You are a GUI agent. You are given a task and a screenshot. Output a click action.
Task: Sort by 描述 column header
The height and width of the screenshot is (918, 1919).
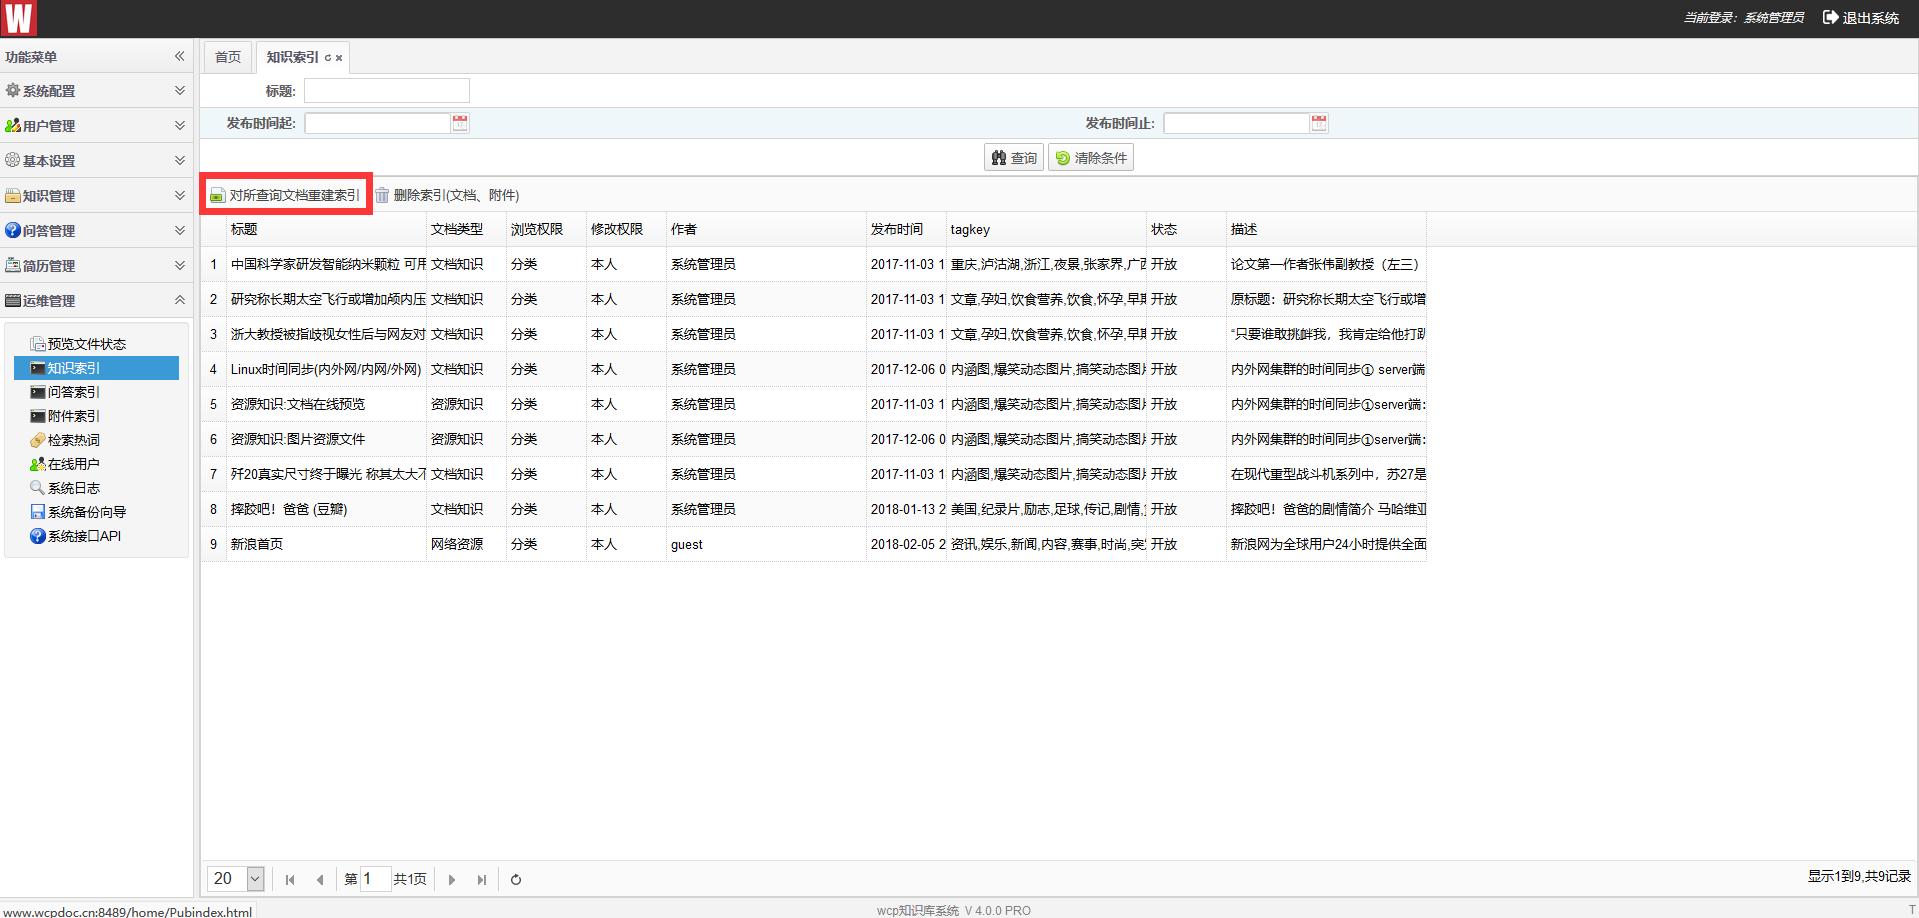click(1326, 229)
